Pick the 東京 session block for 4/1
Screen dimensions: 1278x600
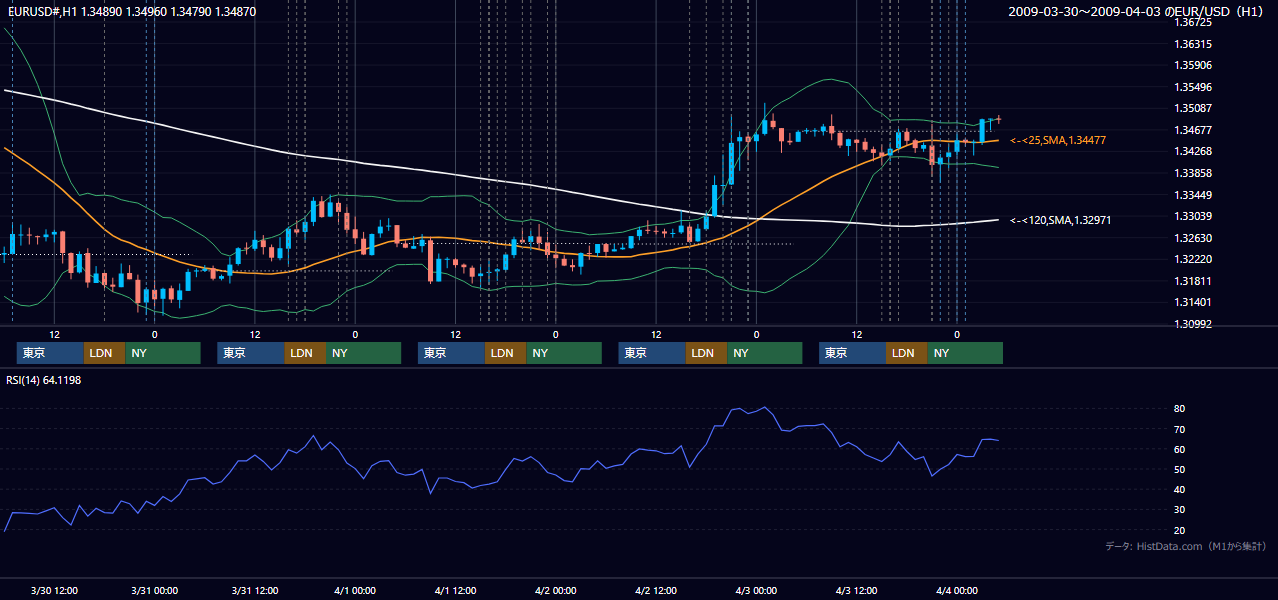pyautogui.click(x=452, y=353)
